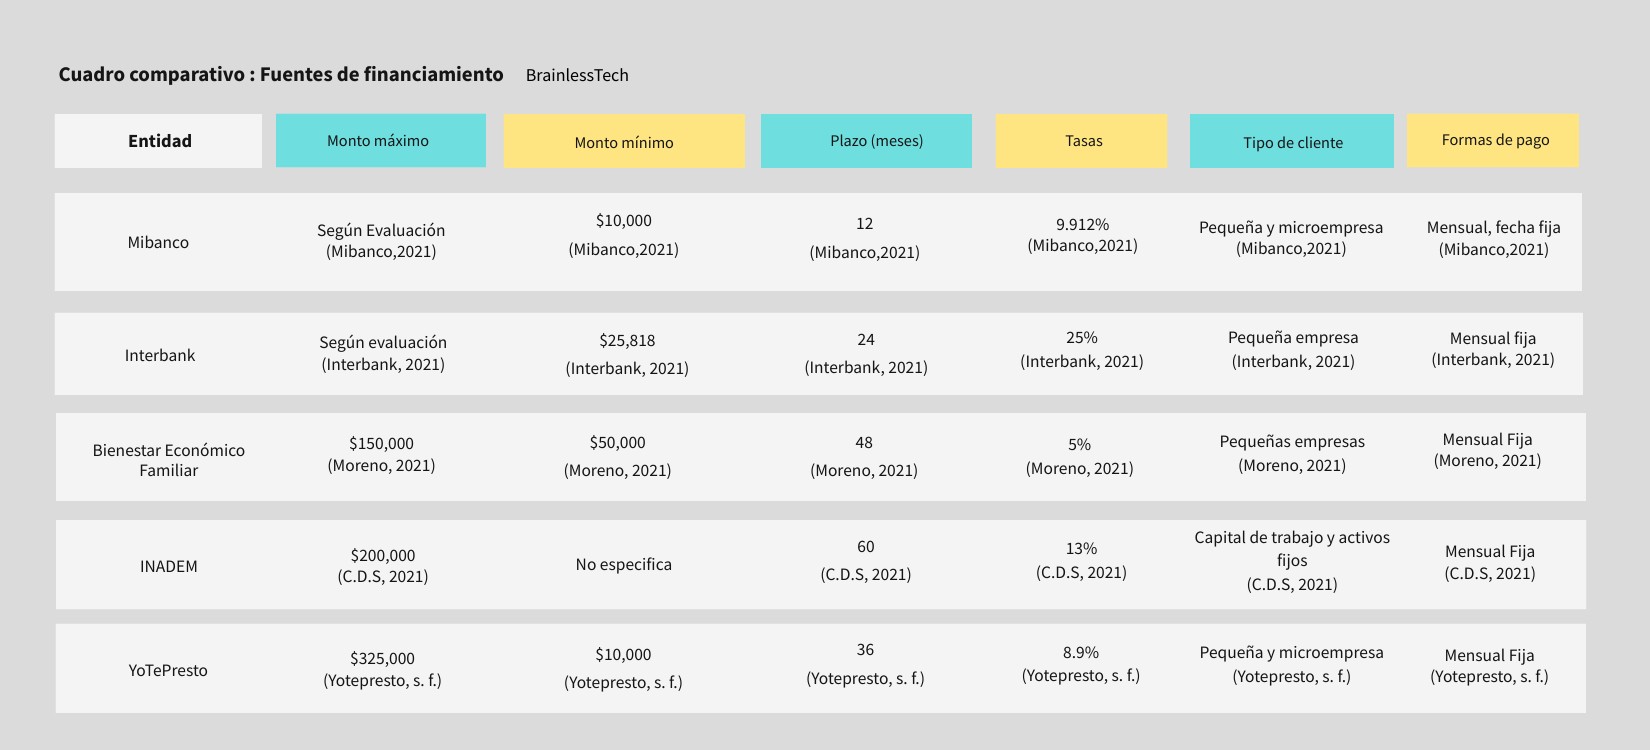Click the 'BrainlessTech' label
Viewport: 1650px width, 750px height.
[577, 76]
